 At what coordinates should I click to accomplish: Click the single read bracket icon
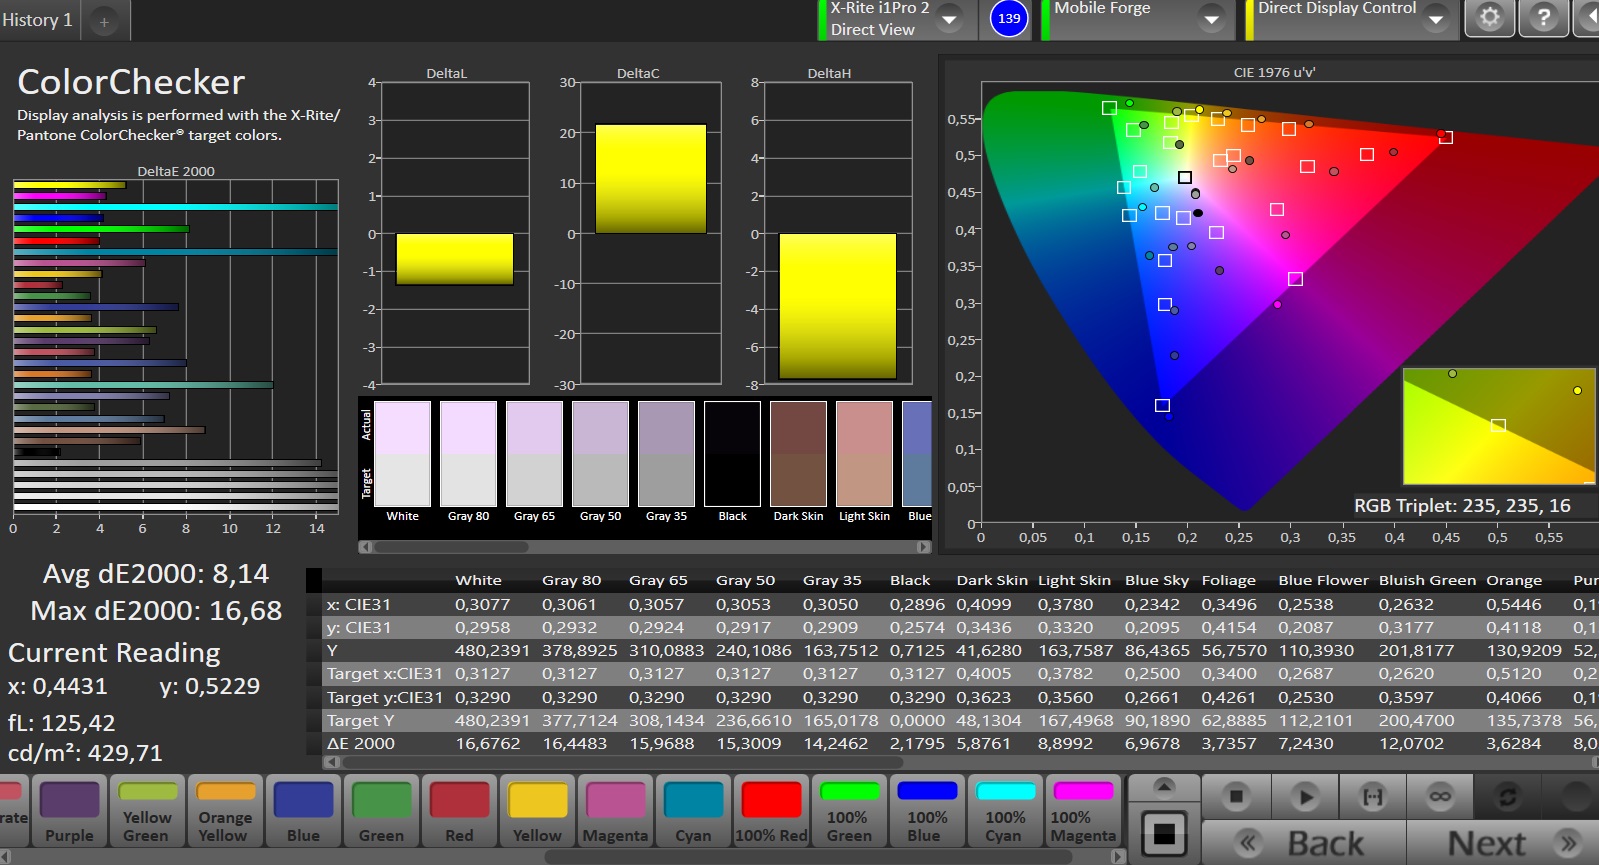(1373, 796)
